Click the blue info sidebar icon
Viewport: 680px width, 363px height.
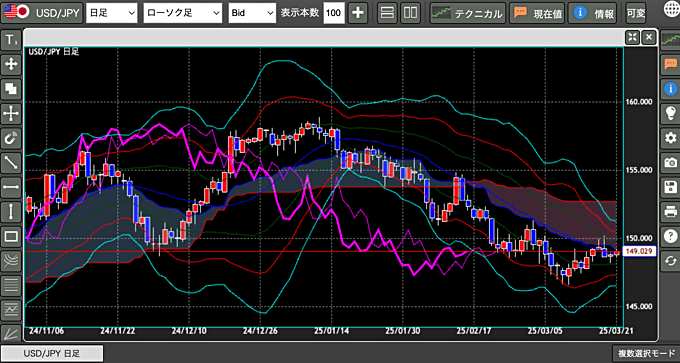click(x=670, y=89)
